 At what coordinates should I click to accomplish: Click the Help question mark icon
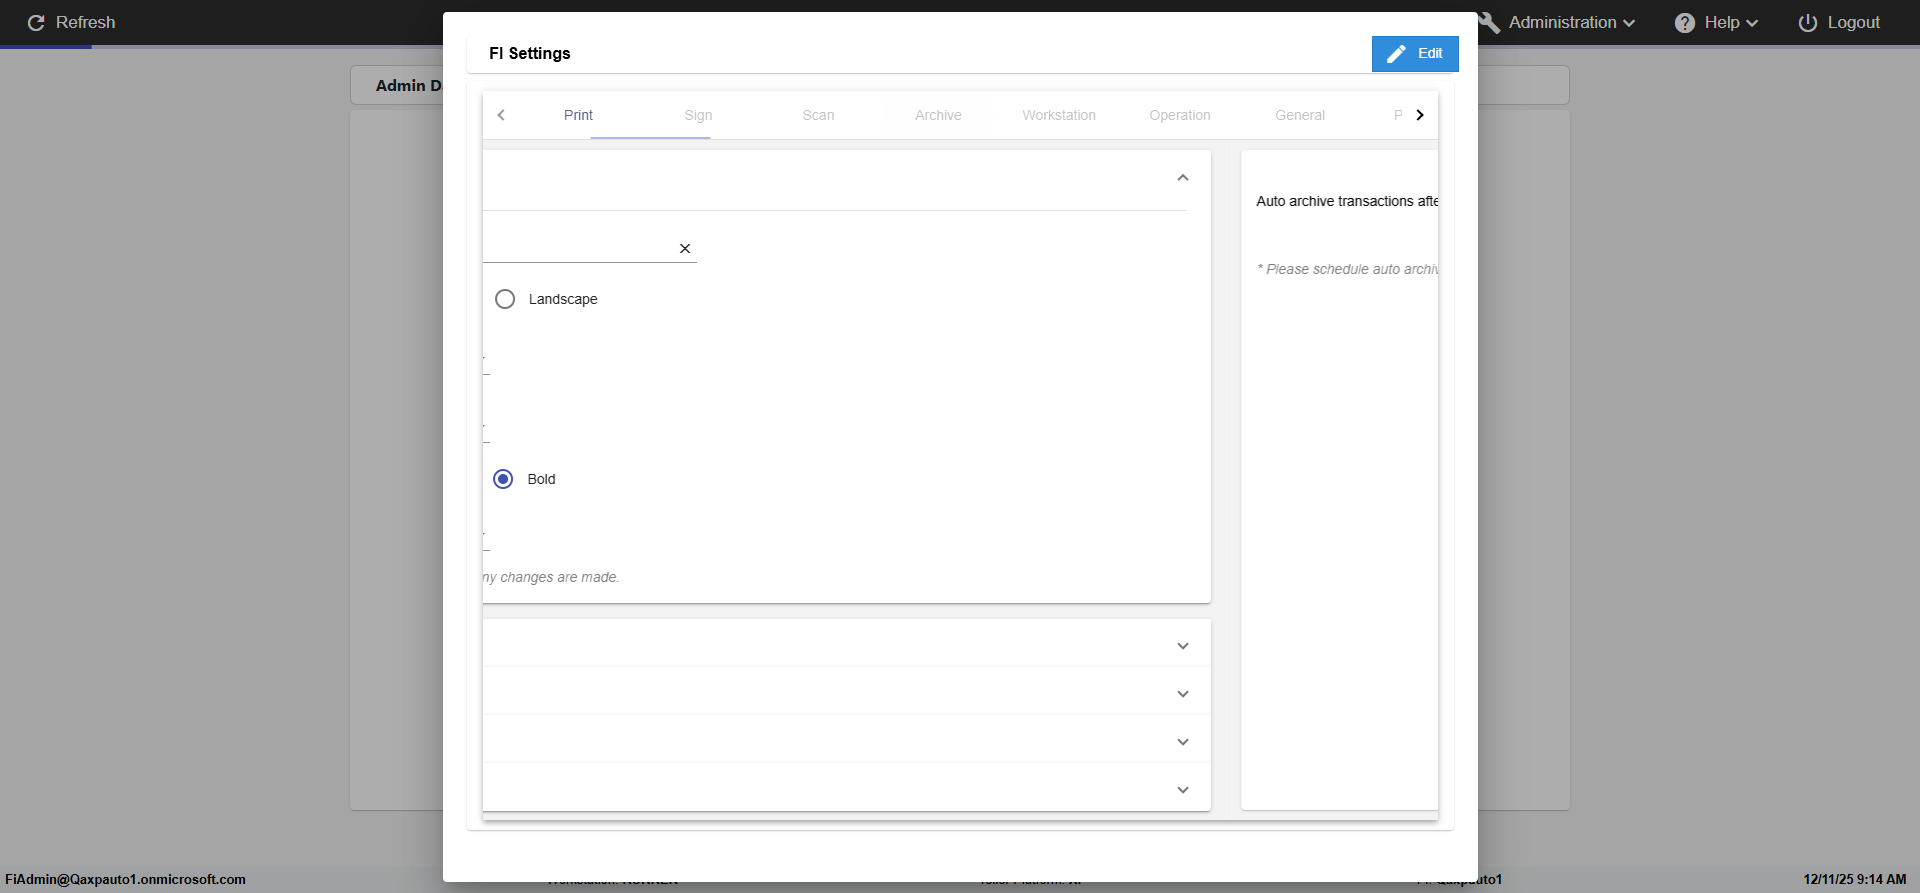1685,23
